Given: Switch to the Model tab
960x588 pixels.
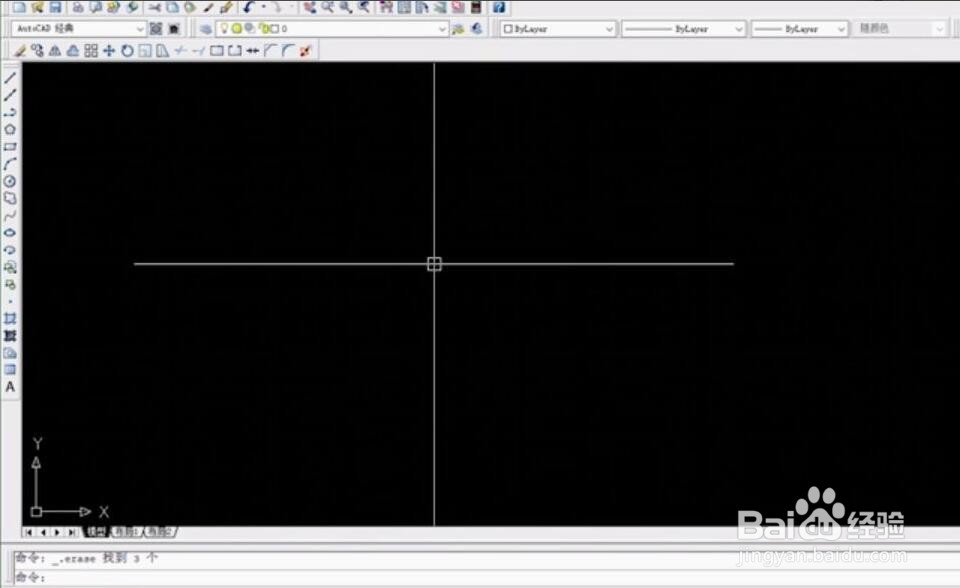Looking at the screenshot, I should coord(96,532).
